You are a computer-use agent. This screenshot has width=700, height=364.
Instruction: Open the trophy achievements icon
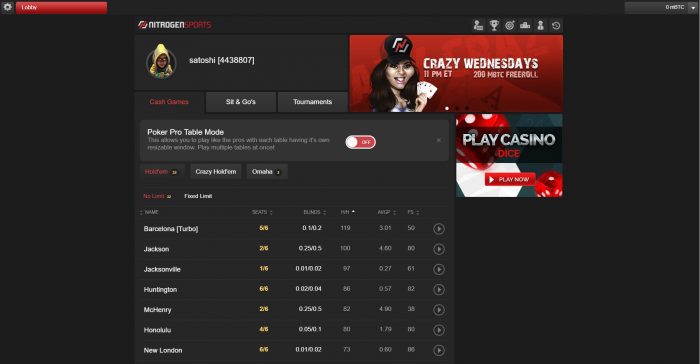494,25
